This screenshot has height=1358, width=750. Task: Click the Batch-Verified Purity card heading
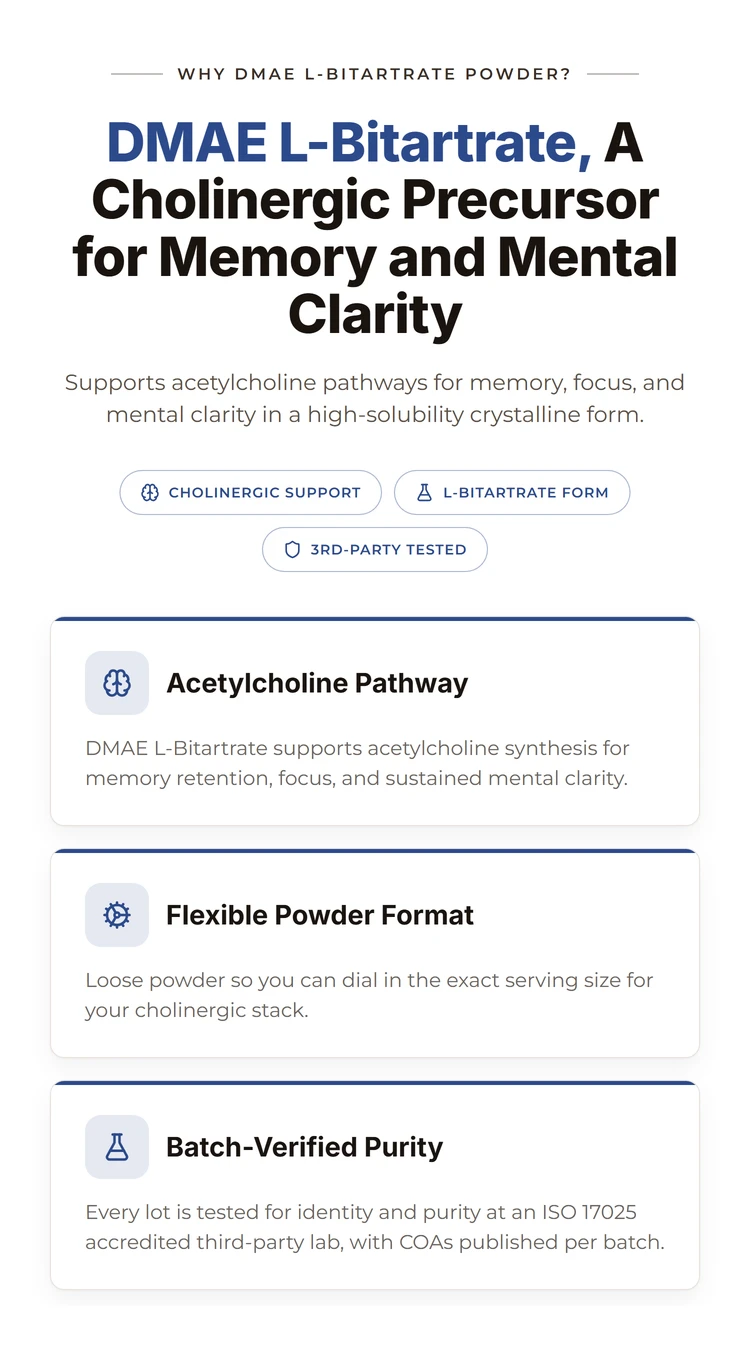[x=304, y=1147]
